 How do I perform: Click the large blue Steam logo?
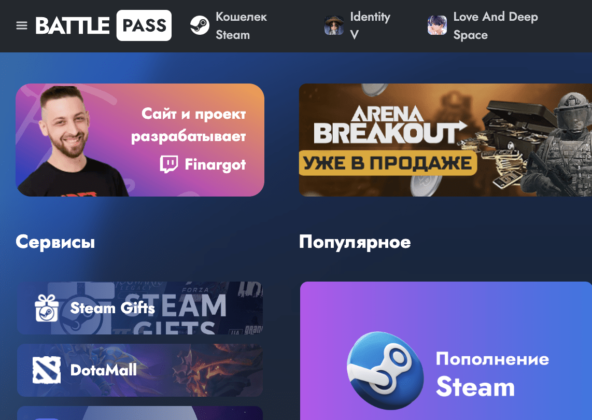(x=385, y=370)
